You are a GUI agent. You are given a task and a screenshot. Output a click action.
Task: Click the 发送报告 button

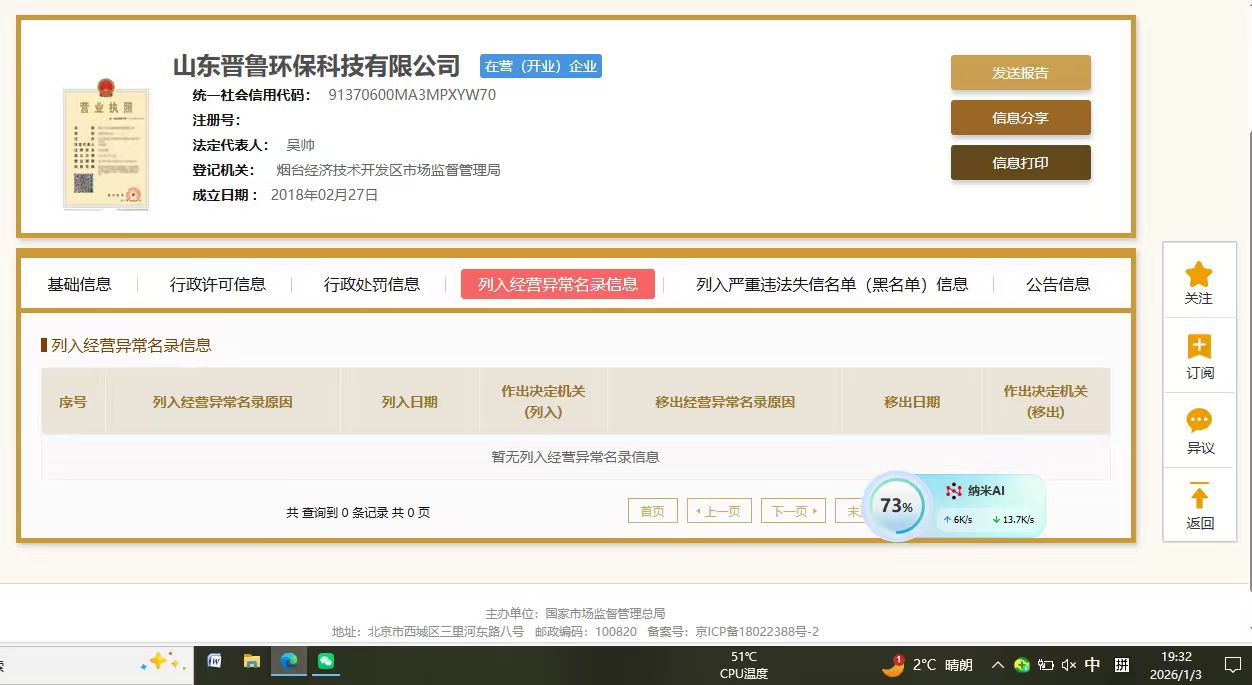click(1021, 73)
